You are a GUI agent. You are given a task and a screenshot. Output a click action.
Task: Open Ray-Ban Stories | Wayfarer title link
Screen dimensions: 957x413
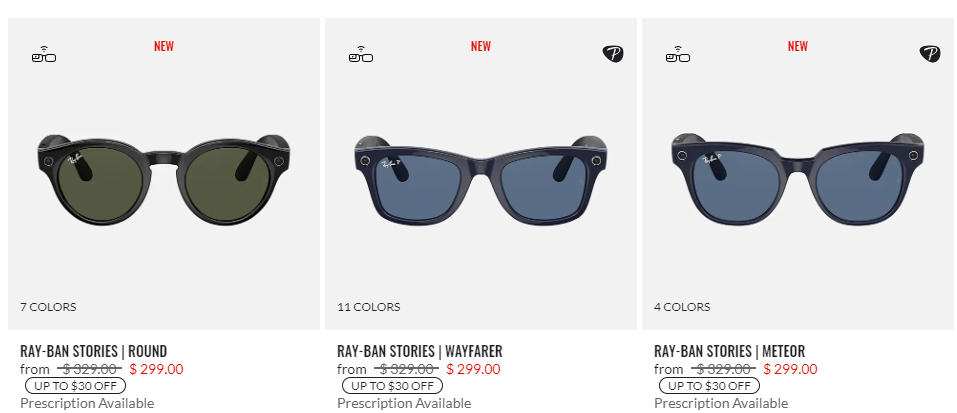click(x=419, y=351)
